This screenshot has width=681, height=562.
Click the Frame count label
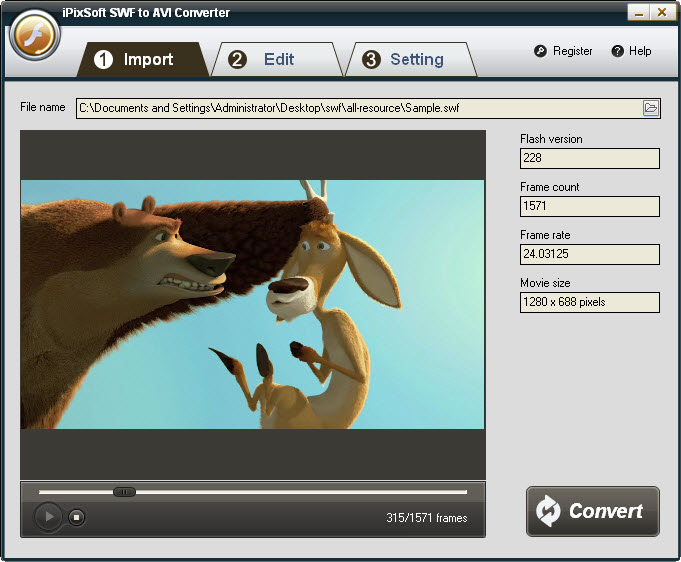(549, 187)
